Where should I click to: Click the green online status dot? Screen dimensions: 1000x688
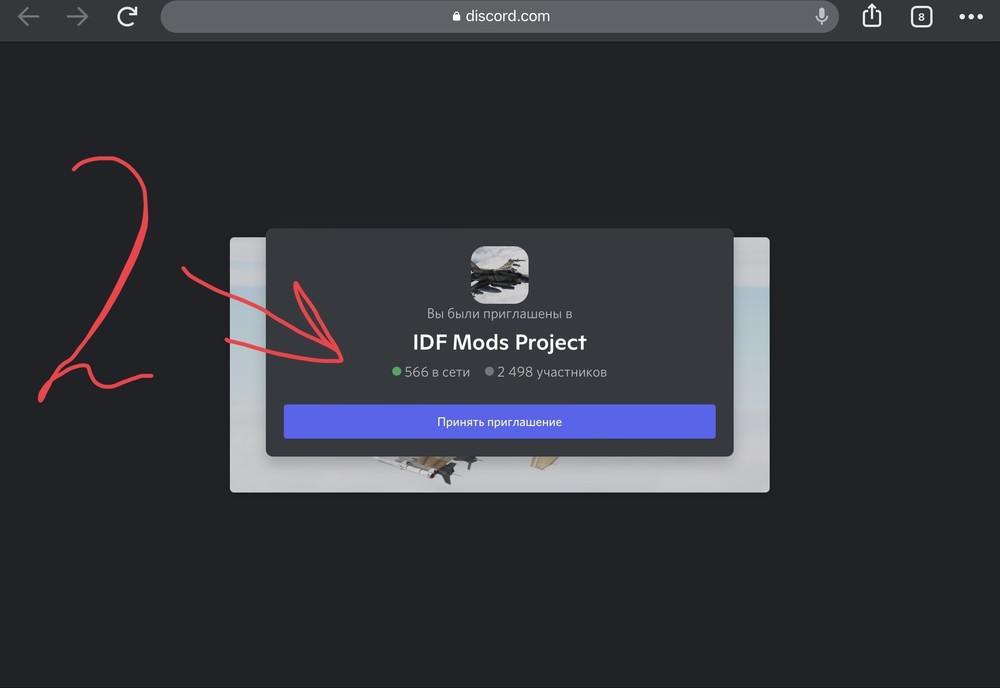tap(396, 371)
